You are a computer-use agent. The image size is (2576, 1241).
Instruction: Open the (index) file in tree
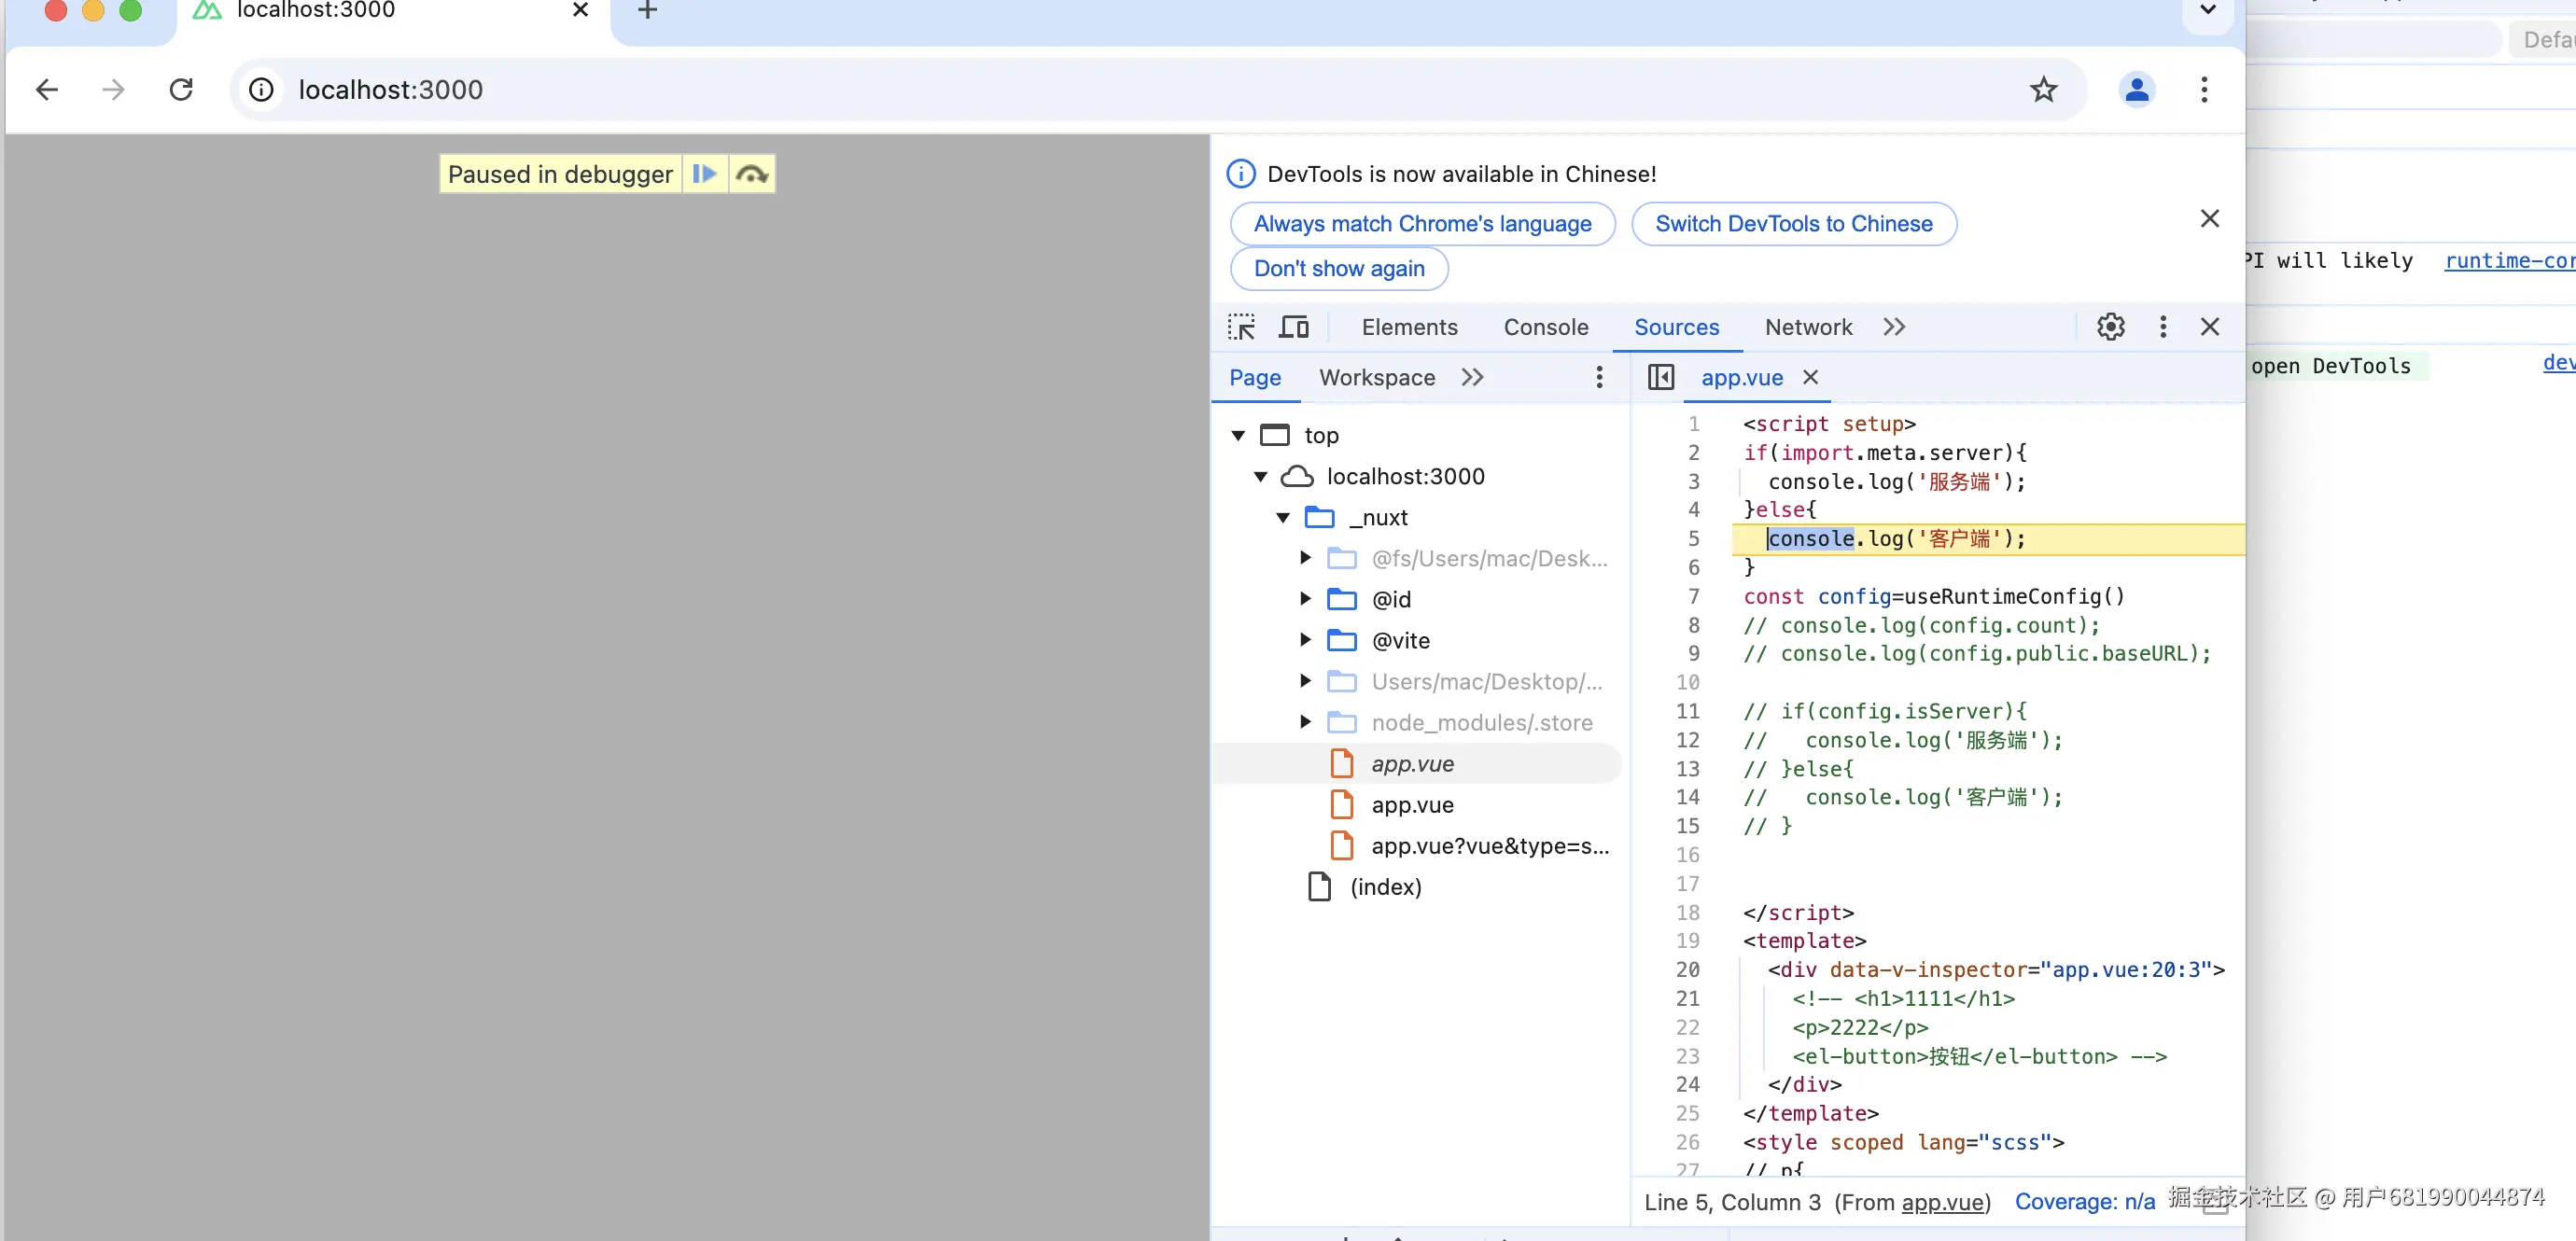coord(1385,887)
